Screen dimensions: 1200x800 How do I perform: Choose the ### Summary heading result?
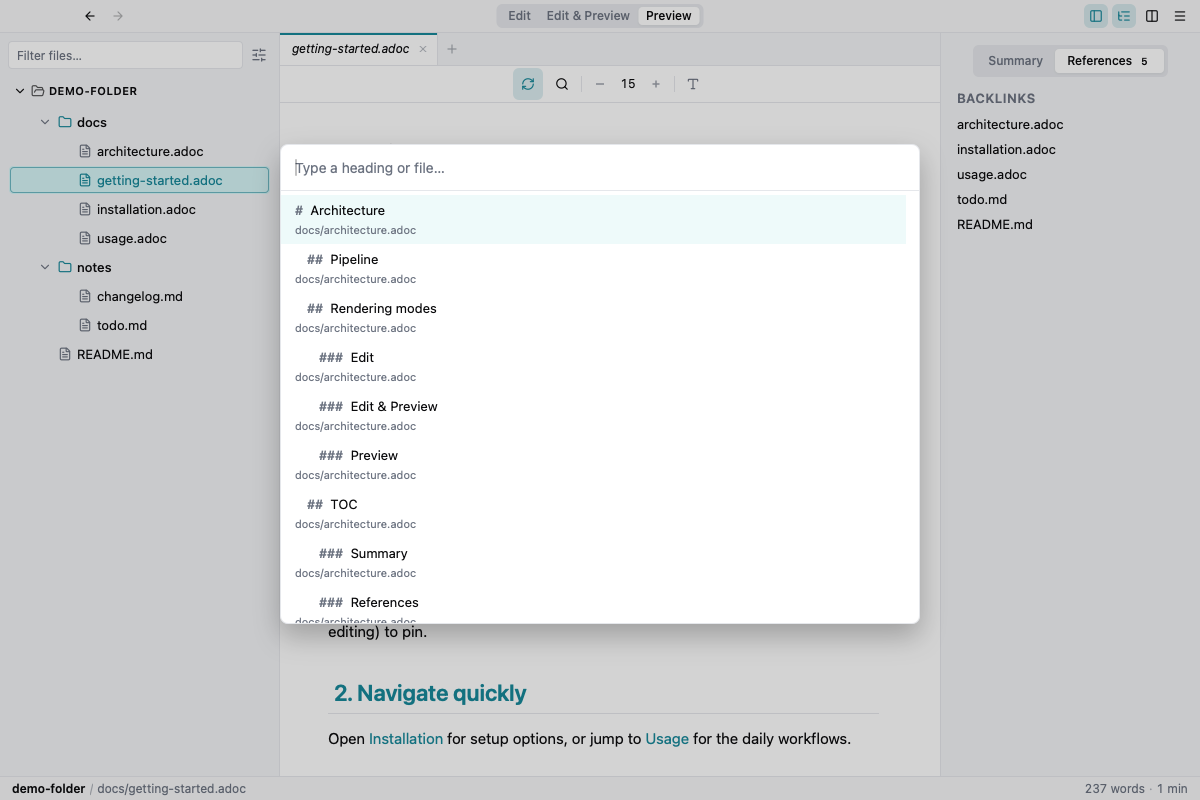pyautogui.click(x=594, y=563)
